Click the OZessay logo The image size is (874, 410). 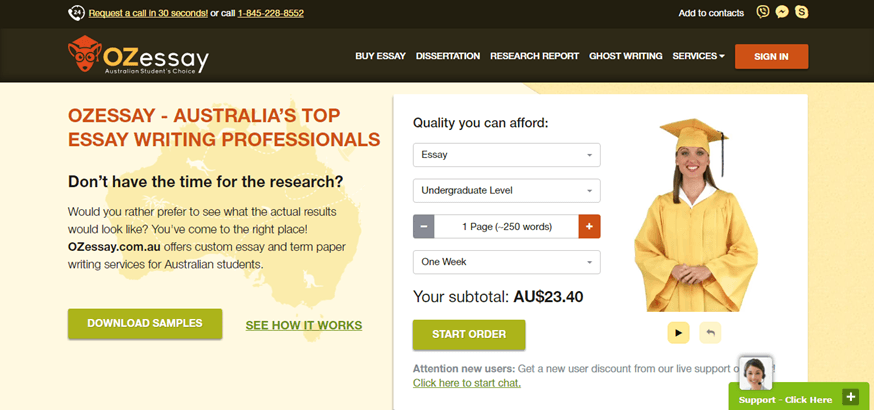tap(138, 55)
